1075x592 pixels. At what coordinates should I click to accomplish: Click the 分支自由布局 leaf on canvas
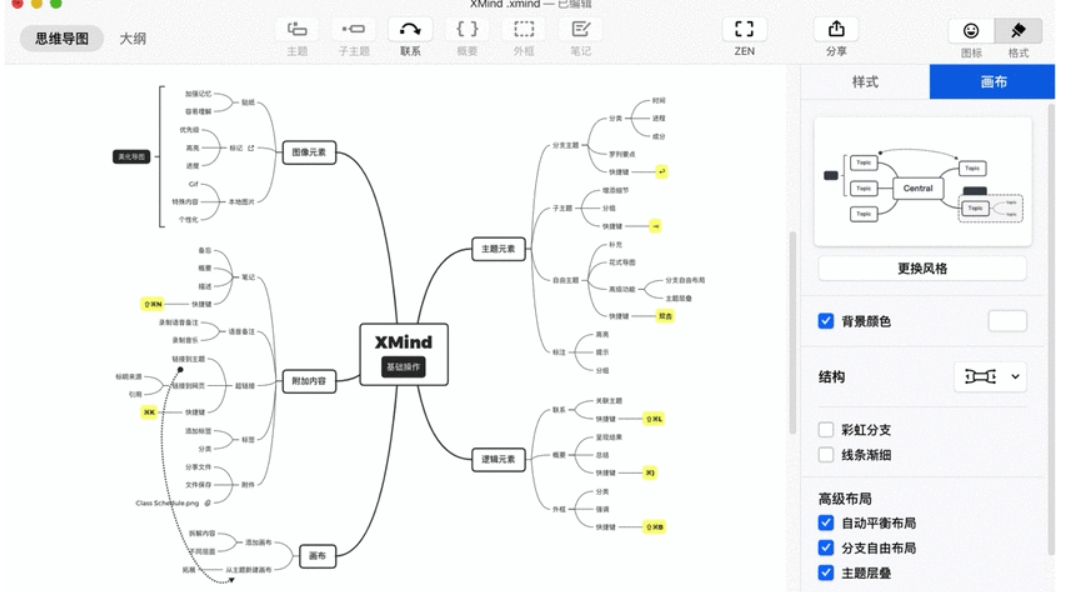pyautogui.click(x=685, y=280)
